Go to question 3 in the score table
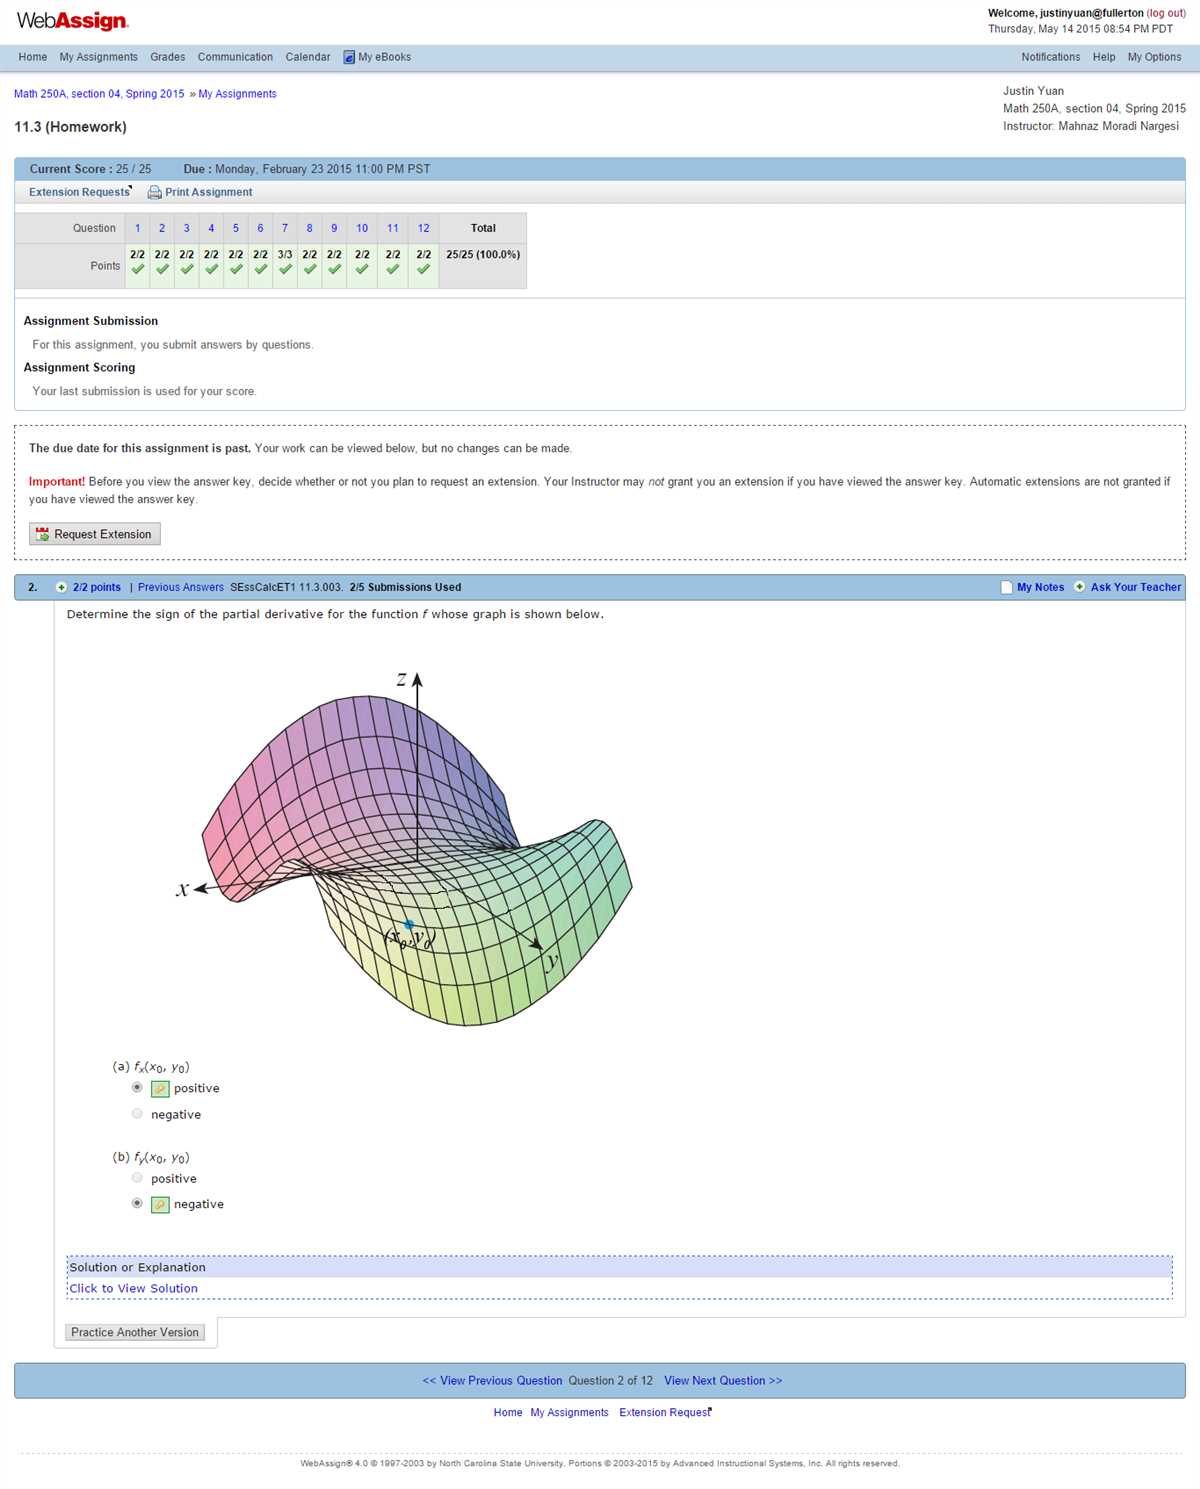Screen dimensions: 1200x1489 click(x=187, y=228)
